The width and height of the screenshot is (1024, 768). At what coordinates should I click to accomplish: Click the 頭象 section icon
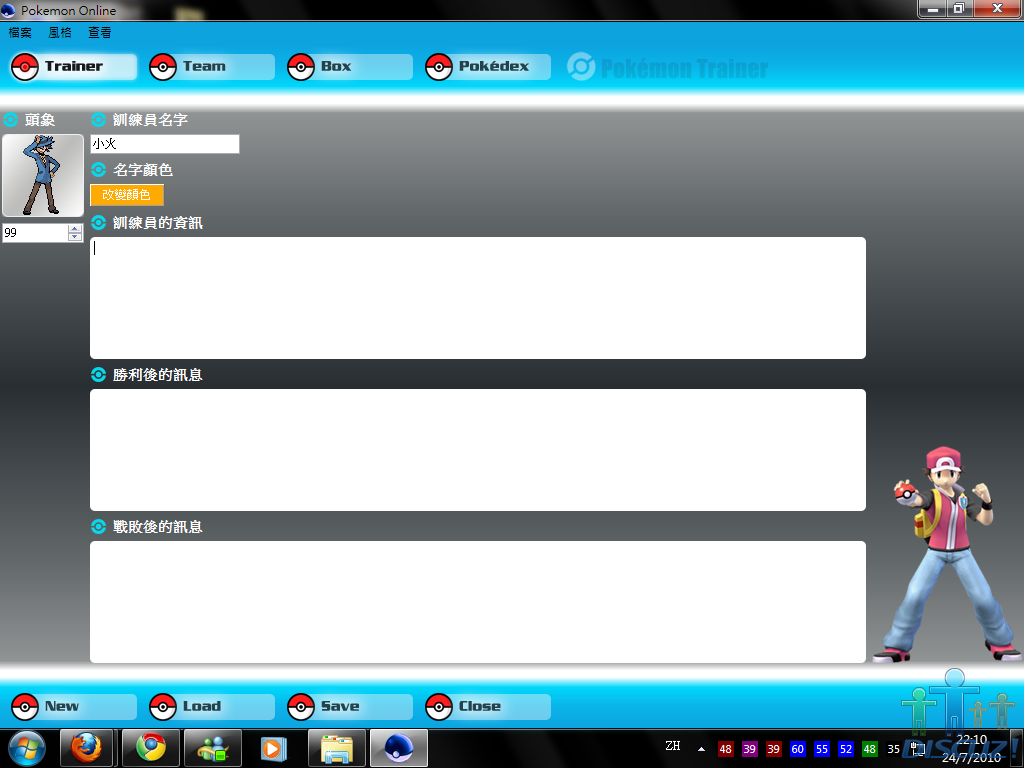[x=11, y=120]
